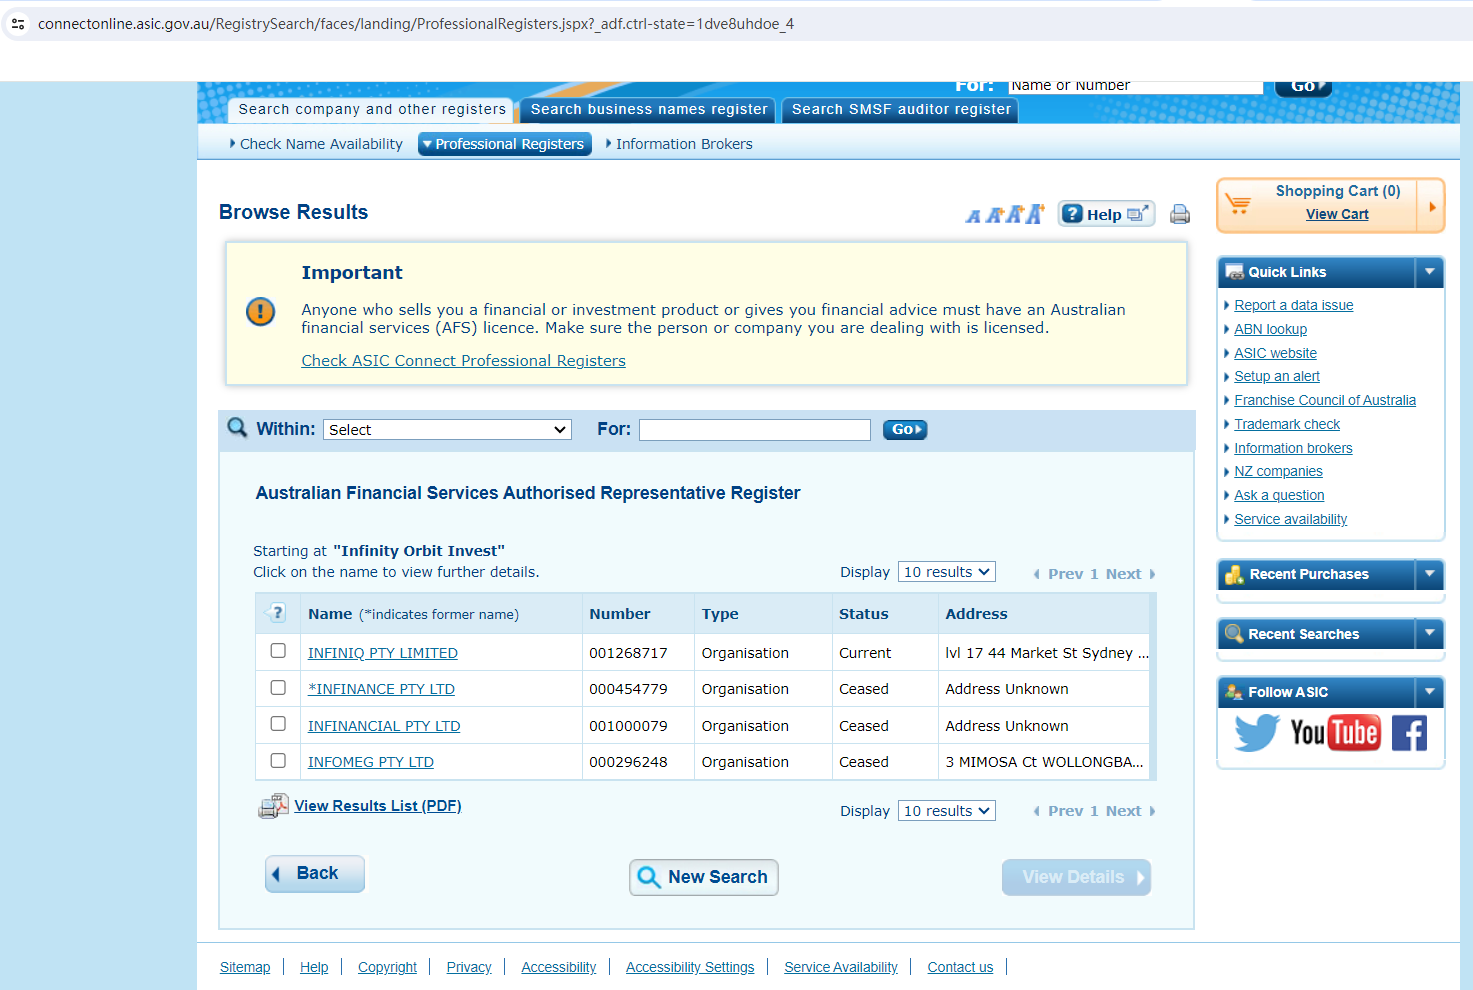
Task: Open the Within register dropdown
Action: pos(447,430)
